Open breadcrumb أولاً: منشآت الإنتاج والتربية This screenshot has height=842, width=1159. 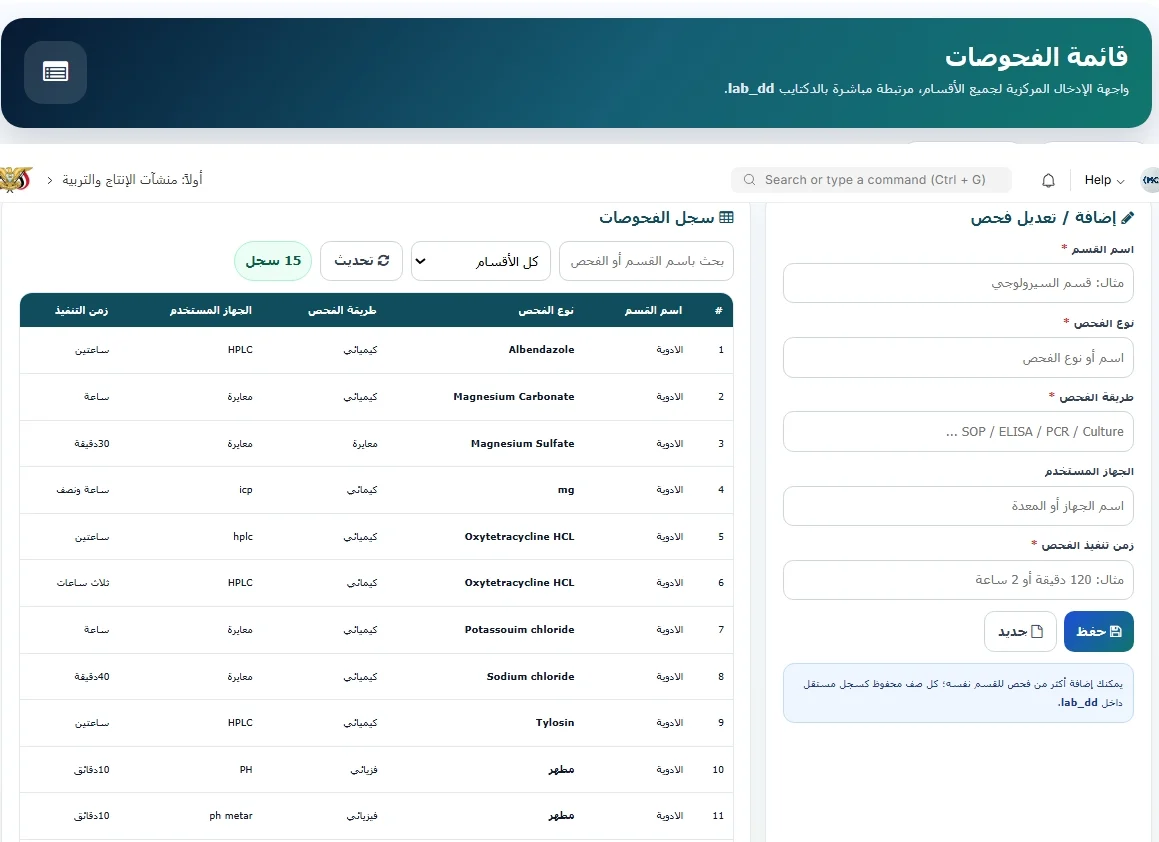(x=132, y=180)
